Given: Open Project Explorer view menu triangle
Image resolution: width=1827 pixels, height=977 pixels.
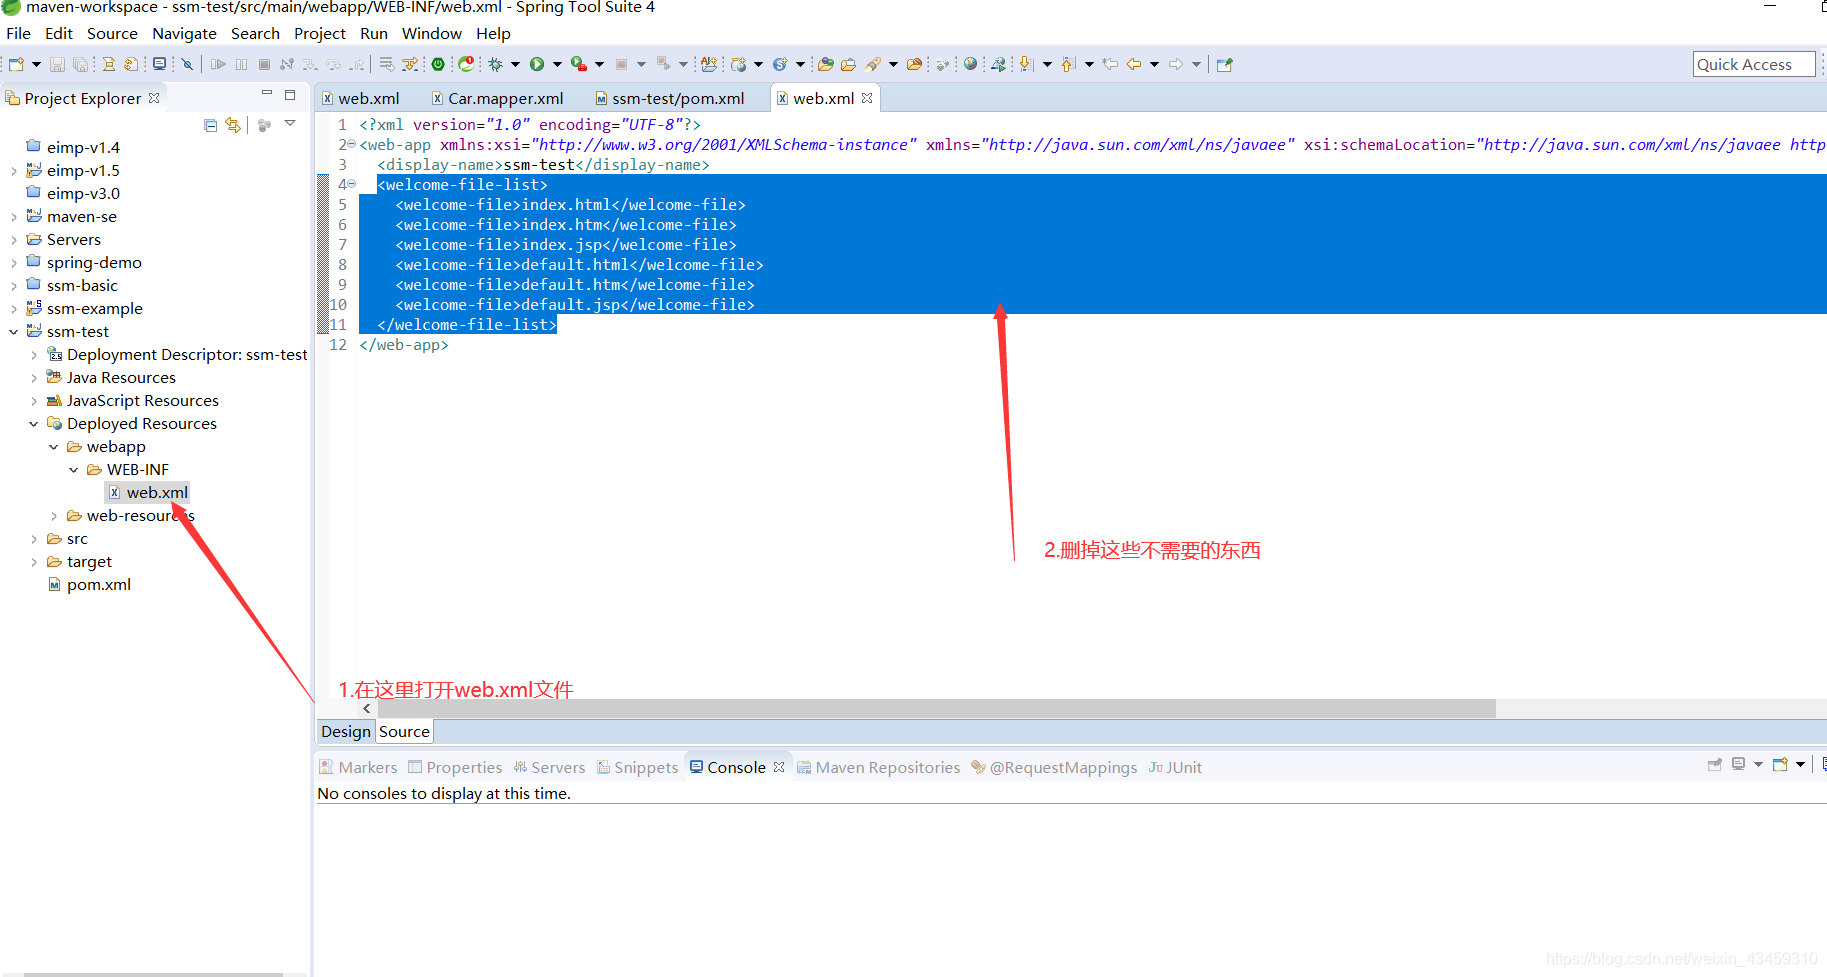Looking at the screenshot, I should pos(290,124).
